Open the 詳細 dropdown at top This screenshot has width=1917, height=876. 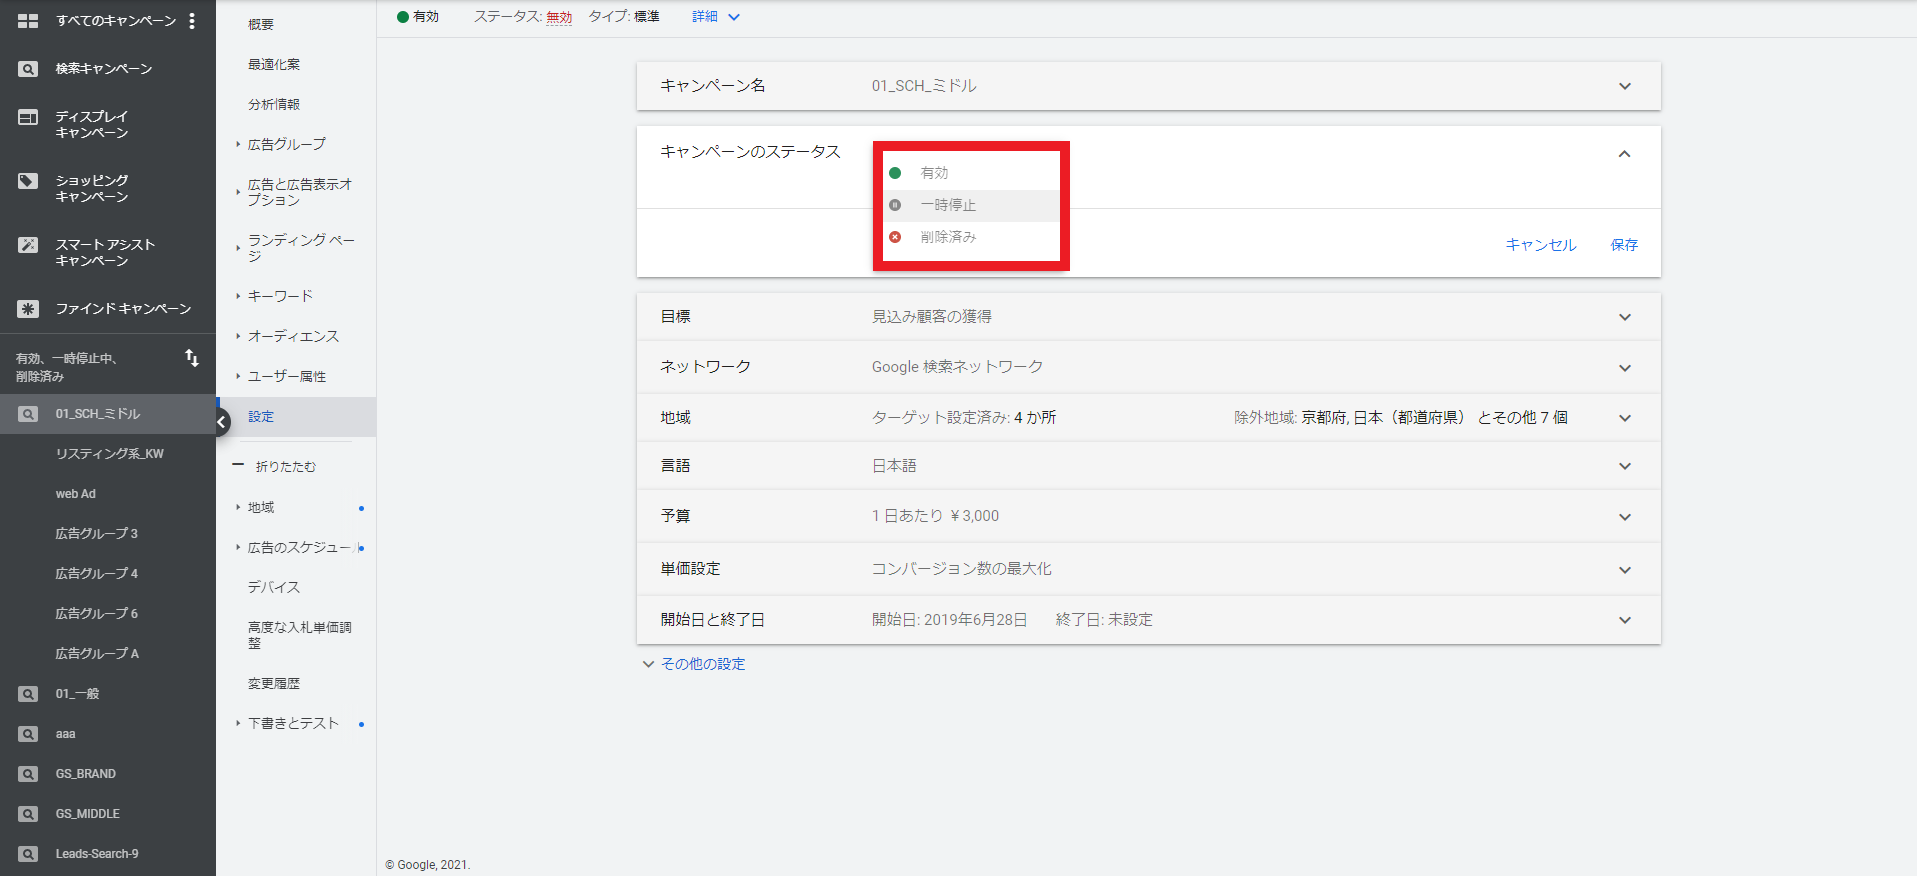coord(716,17)
